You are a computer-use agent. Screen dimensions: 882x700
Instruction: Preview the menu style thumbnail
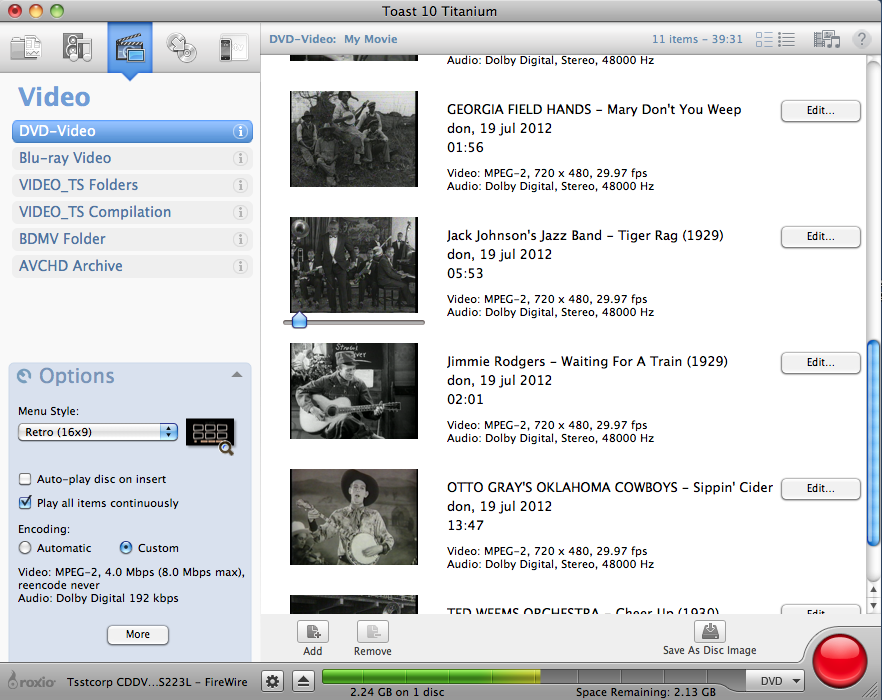[210, 435]
